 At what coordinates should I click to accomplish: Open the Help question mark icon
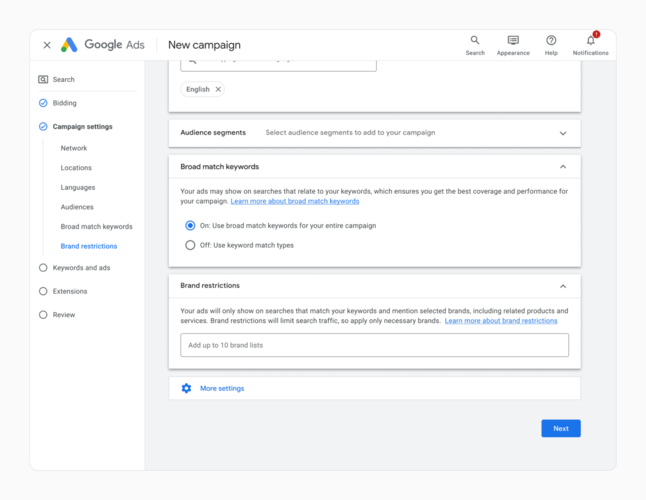551,41
